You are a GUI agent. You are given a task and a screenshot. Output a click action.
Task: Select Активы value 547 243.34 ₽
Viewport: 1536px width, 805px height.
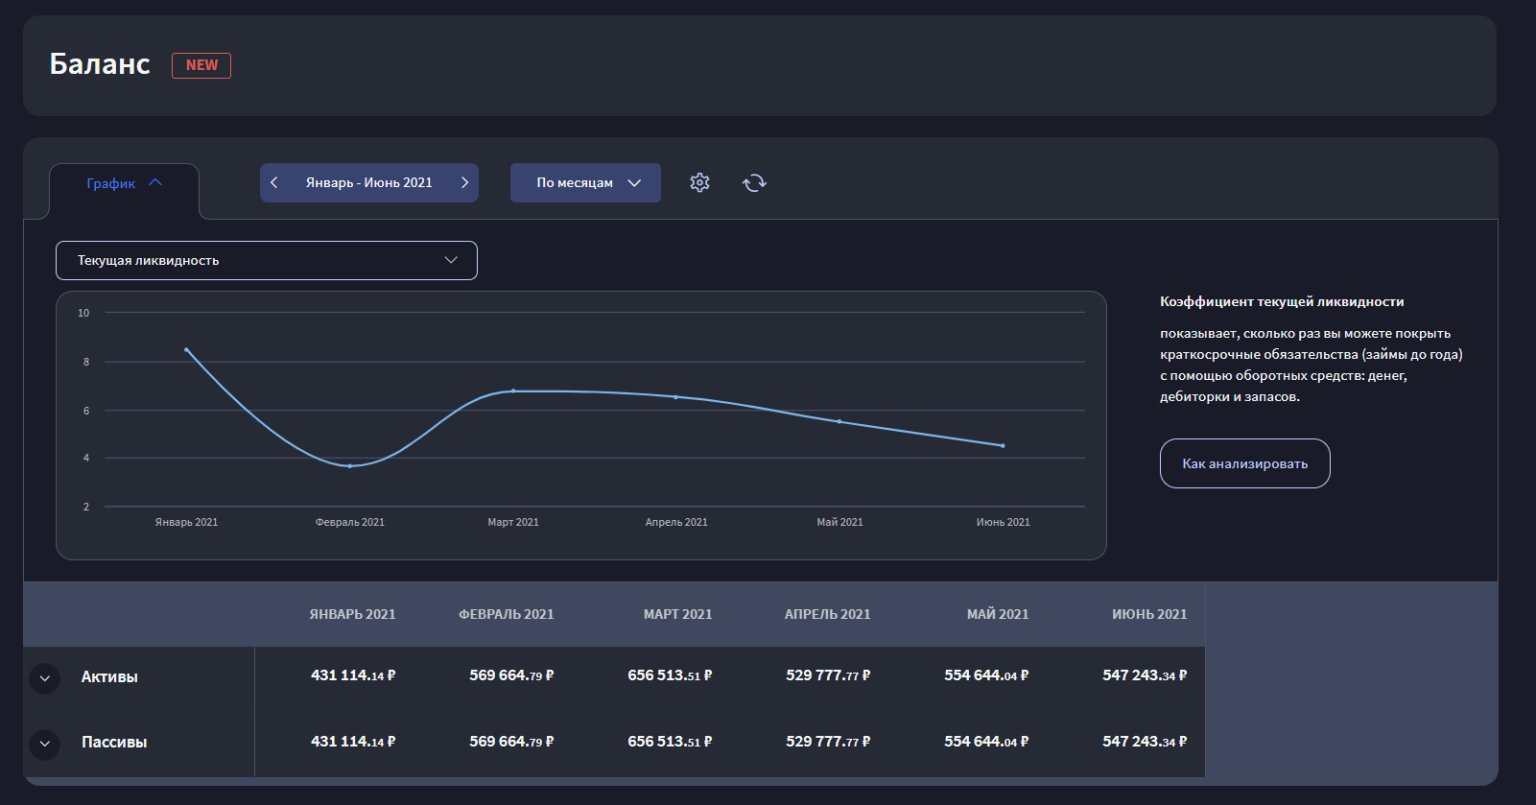point(1145,675)
